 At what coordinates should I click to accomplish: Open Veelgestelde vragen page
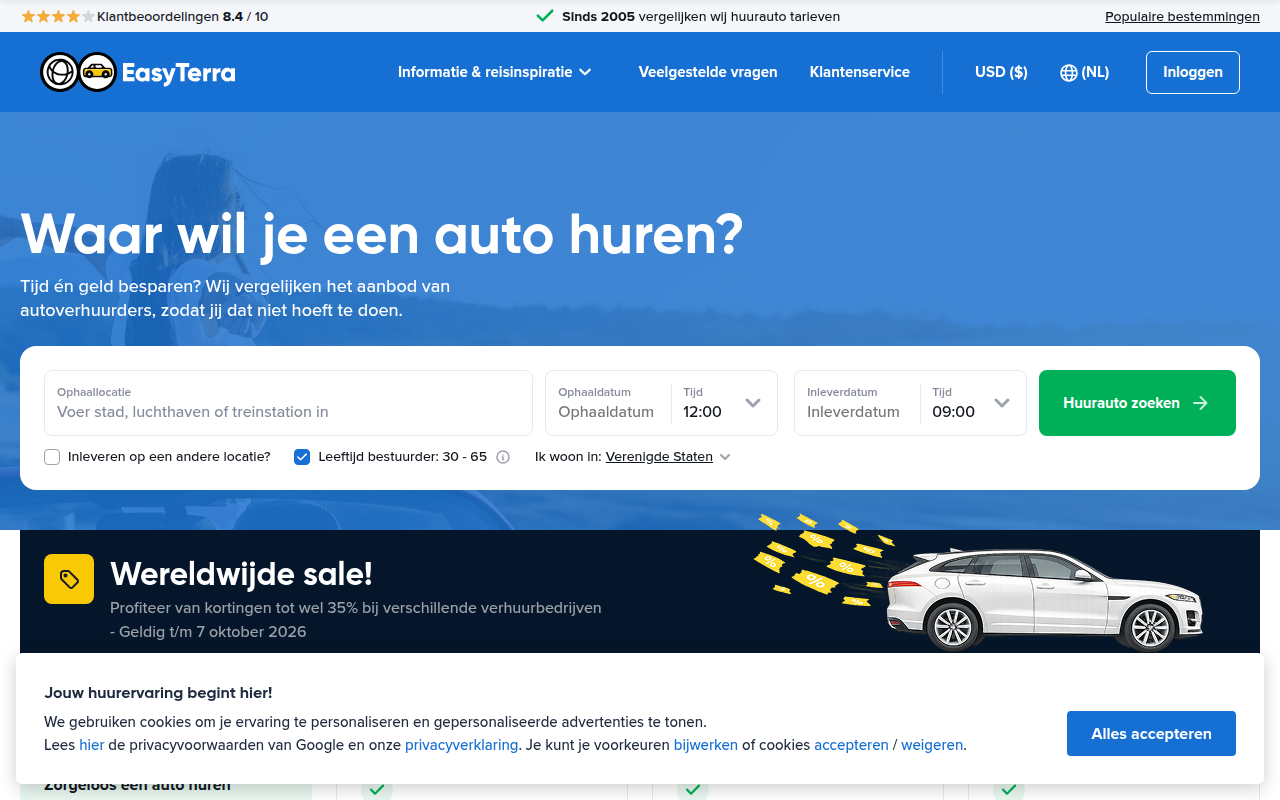[708, 72]
